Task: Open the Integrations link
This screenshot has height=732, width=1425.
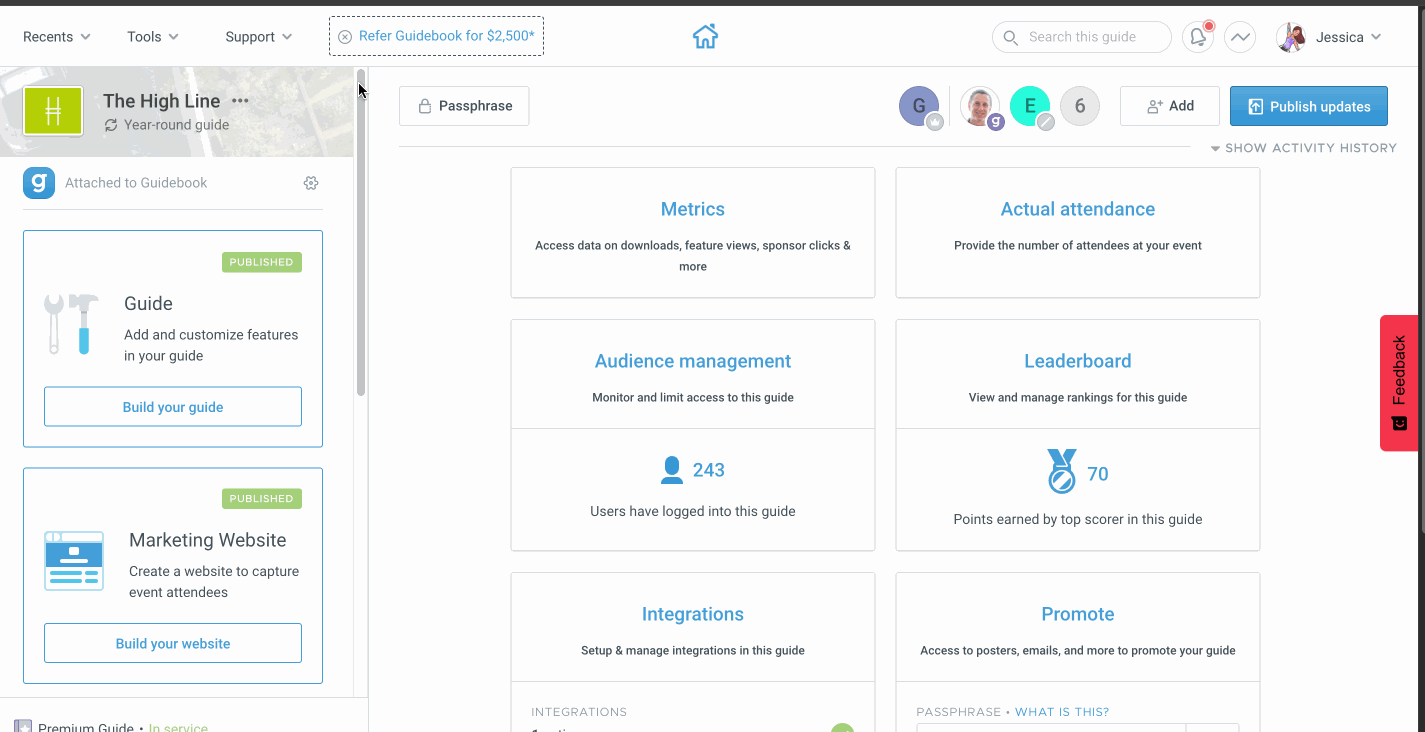Action: [693, 614]
